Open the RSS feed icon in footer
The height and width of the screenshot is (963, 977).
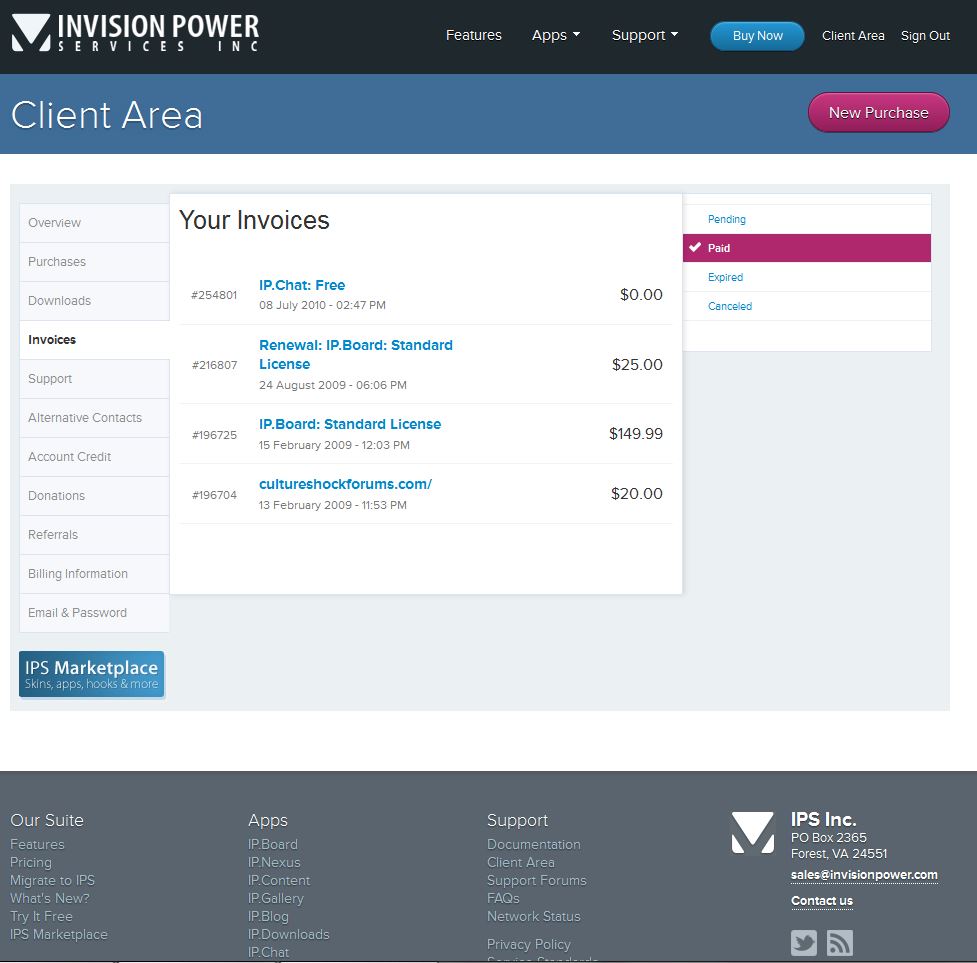point(839,942)
